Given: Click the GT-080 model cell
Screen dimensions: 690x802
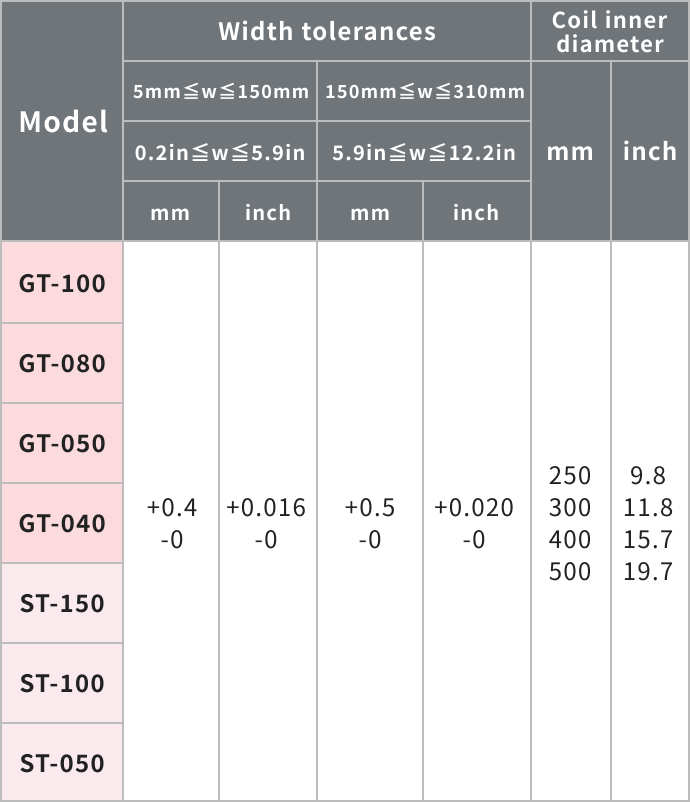Looking at the screenshot, I should click(x=62, y=363).
